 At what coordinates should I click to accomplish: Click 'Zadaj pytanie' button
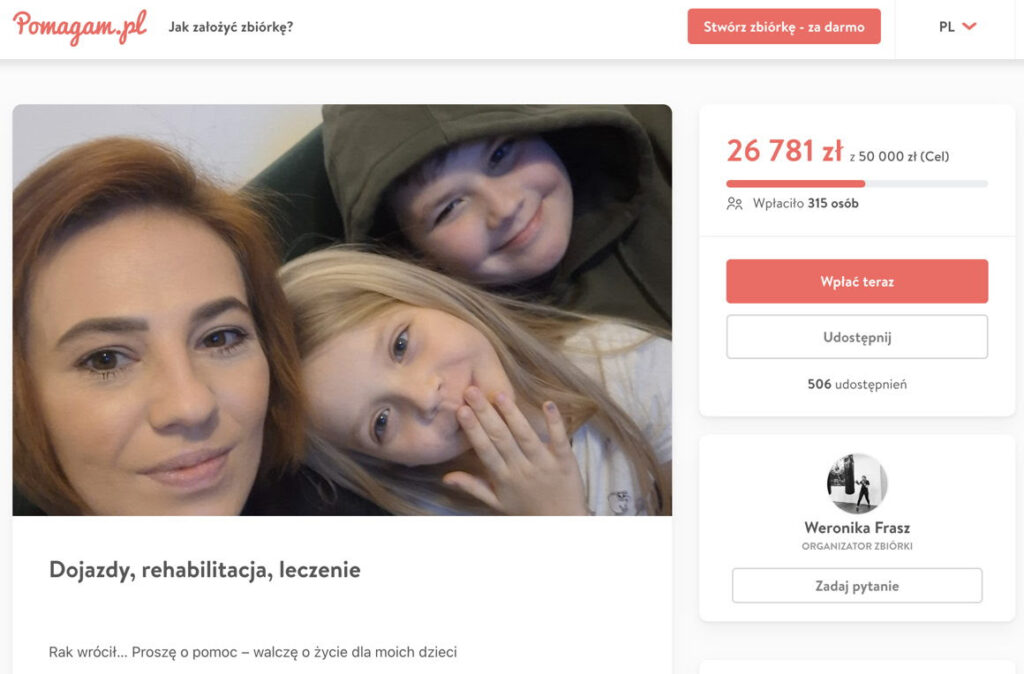point(857,586)
